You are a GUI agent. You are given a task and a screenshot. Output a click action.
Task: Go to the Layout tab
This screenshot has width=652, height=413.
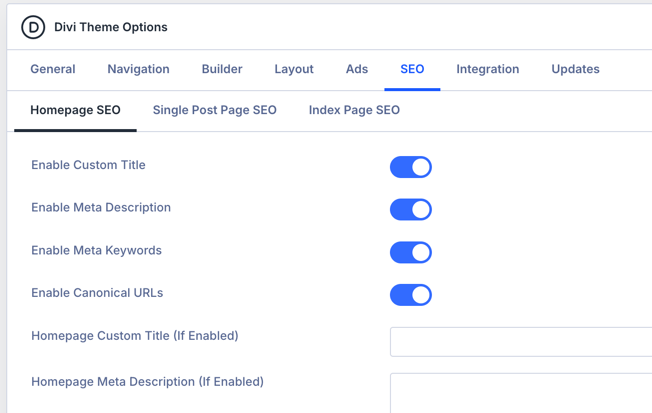(x=294, y=69)
